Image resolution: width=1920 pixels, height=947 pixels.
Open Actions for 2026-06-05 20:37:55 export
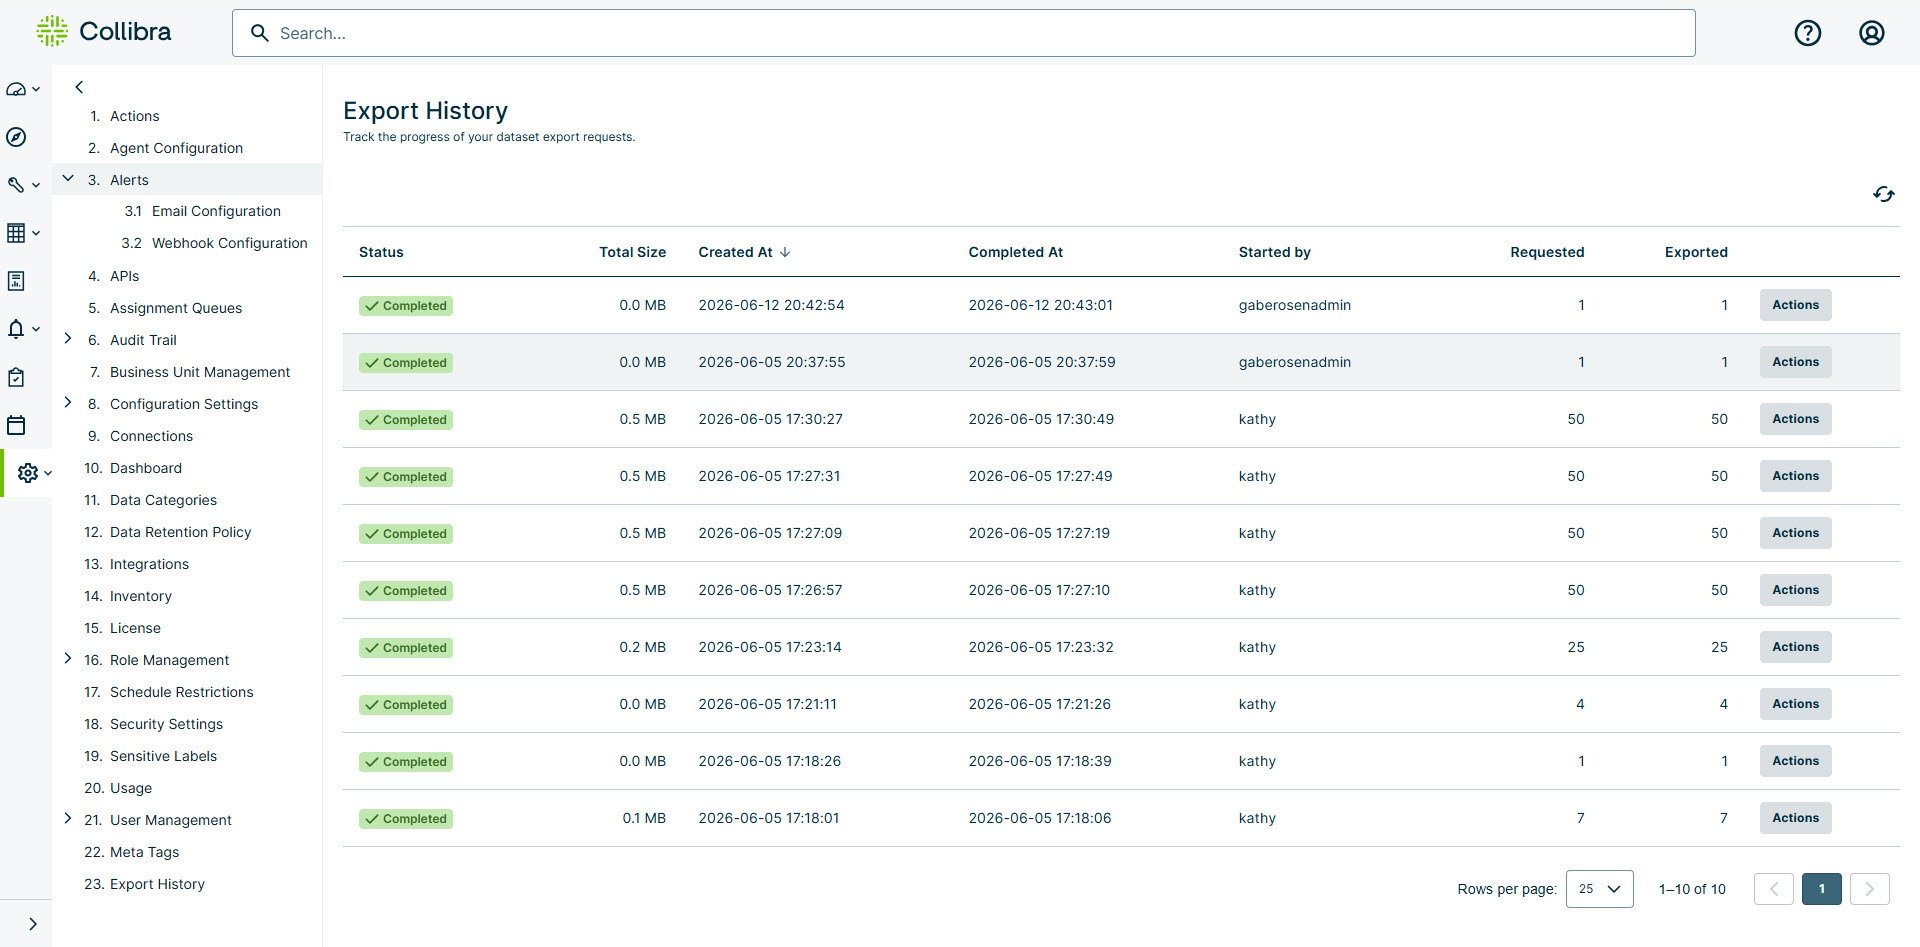pyautogui.click(x=1795, y=362)
